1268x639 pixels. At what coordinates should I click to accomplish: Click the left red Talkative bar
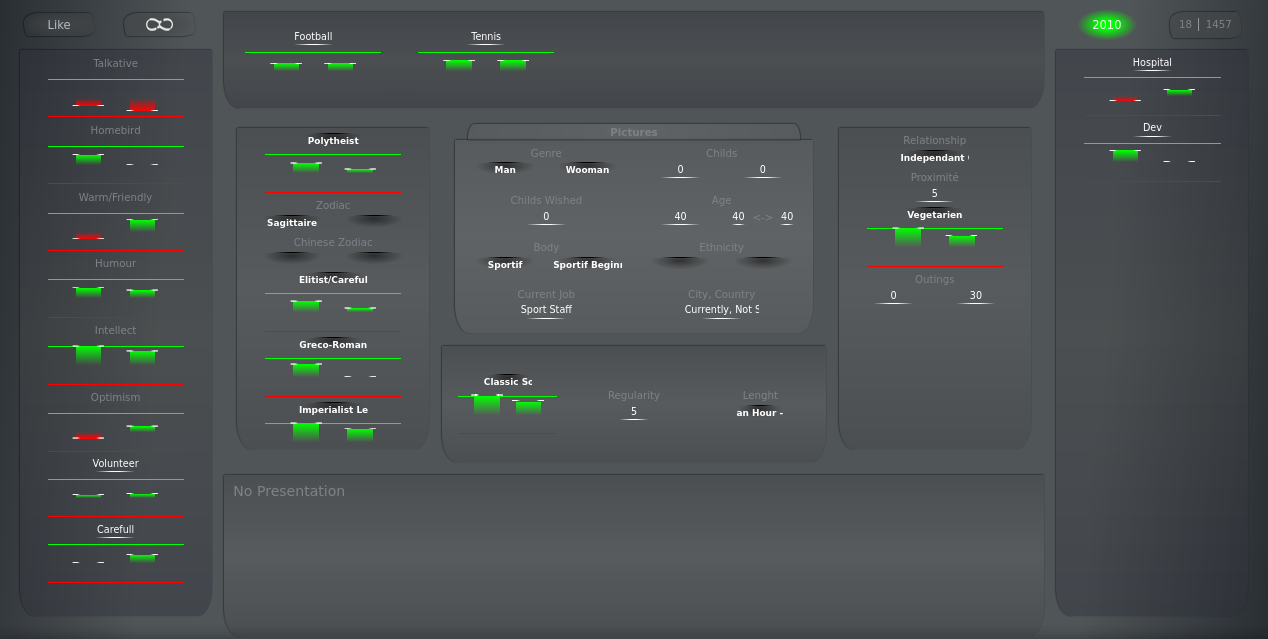click(x=88, y=104)
